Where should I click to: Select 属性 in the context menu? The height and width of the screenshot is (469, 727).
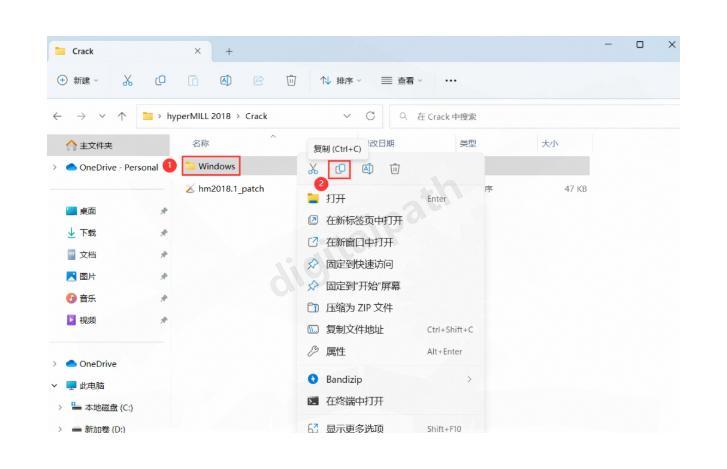click(390, 352)
